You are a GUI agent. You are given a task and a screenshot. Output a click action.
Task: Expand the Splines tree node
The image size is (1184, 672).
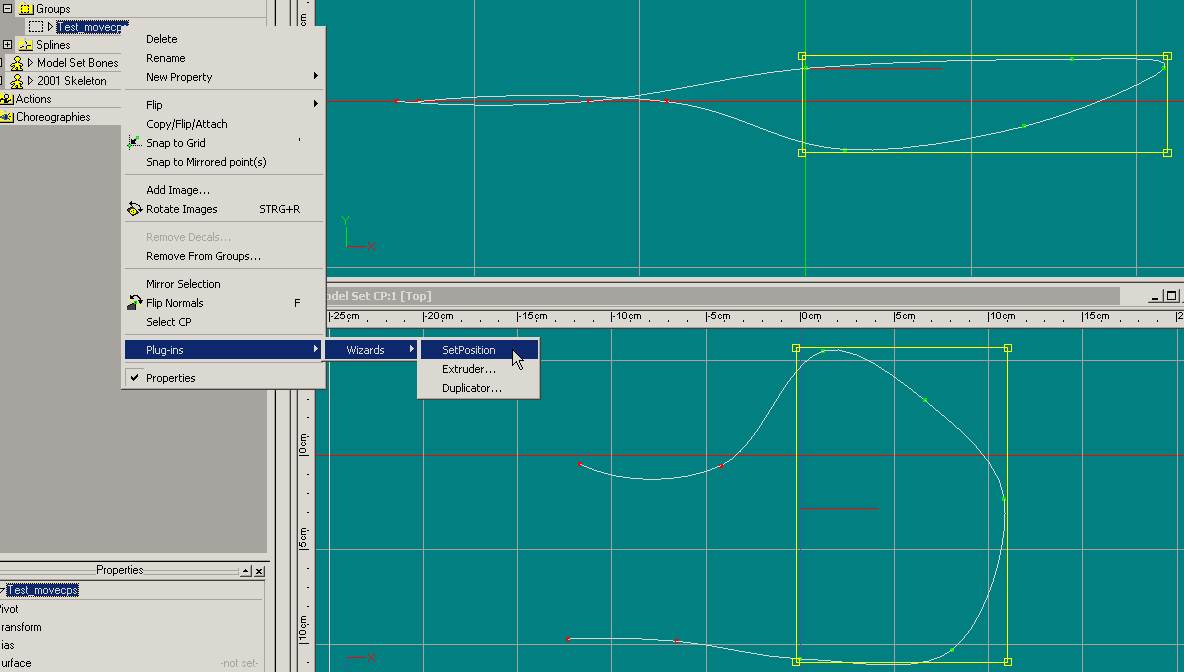tap(8, 45)
